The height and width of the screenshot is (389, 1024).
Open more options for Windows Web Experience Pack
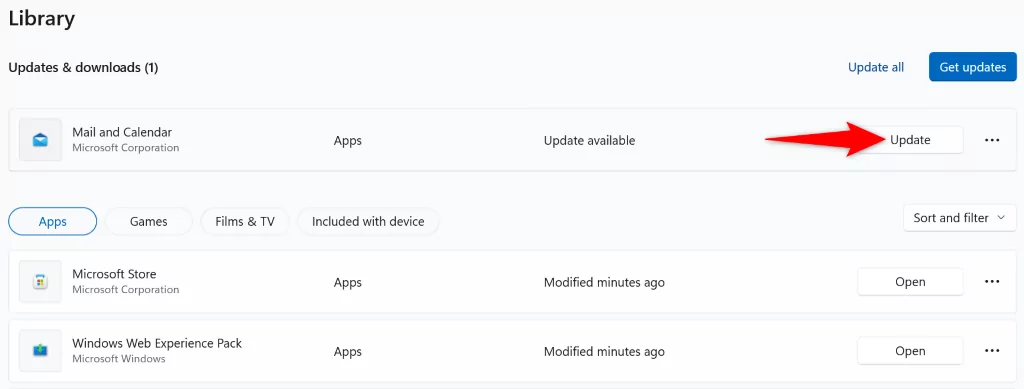click(992, 350)
